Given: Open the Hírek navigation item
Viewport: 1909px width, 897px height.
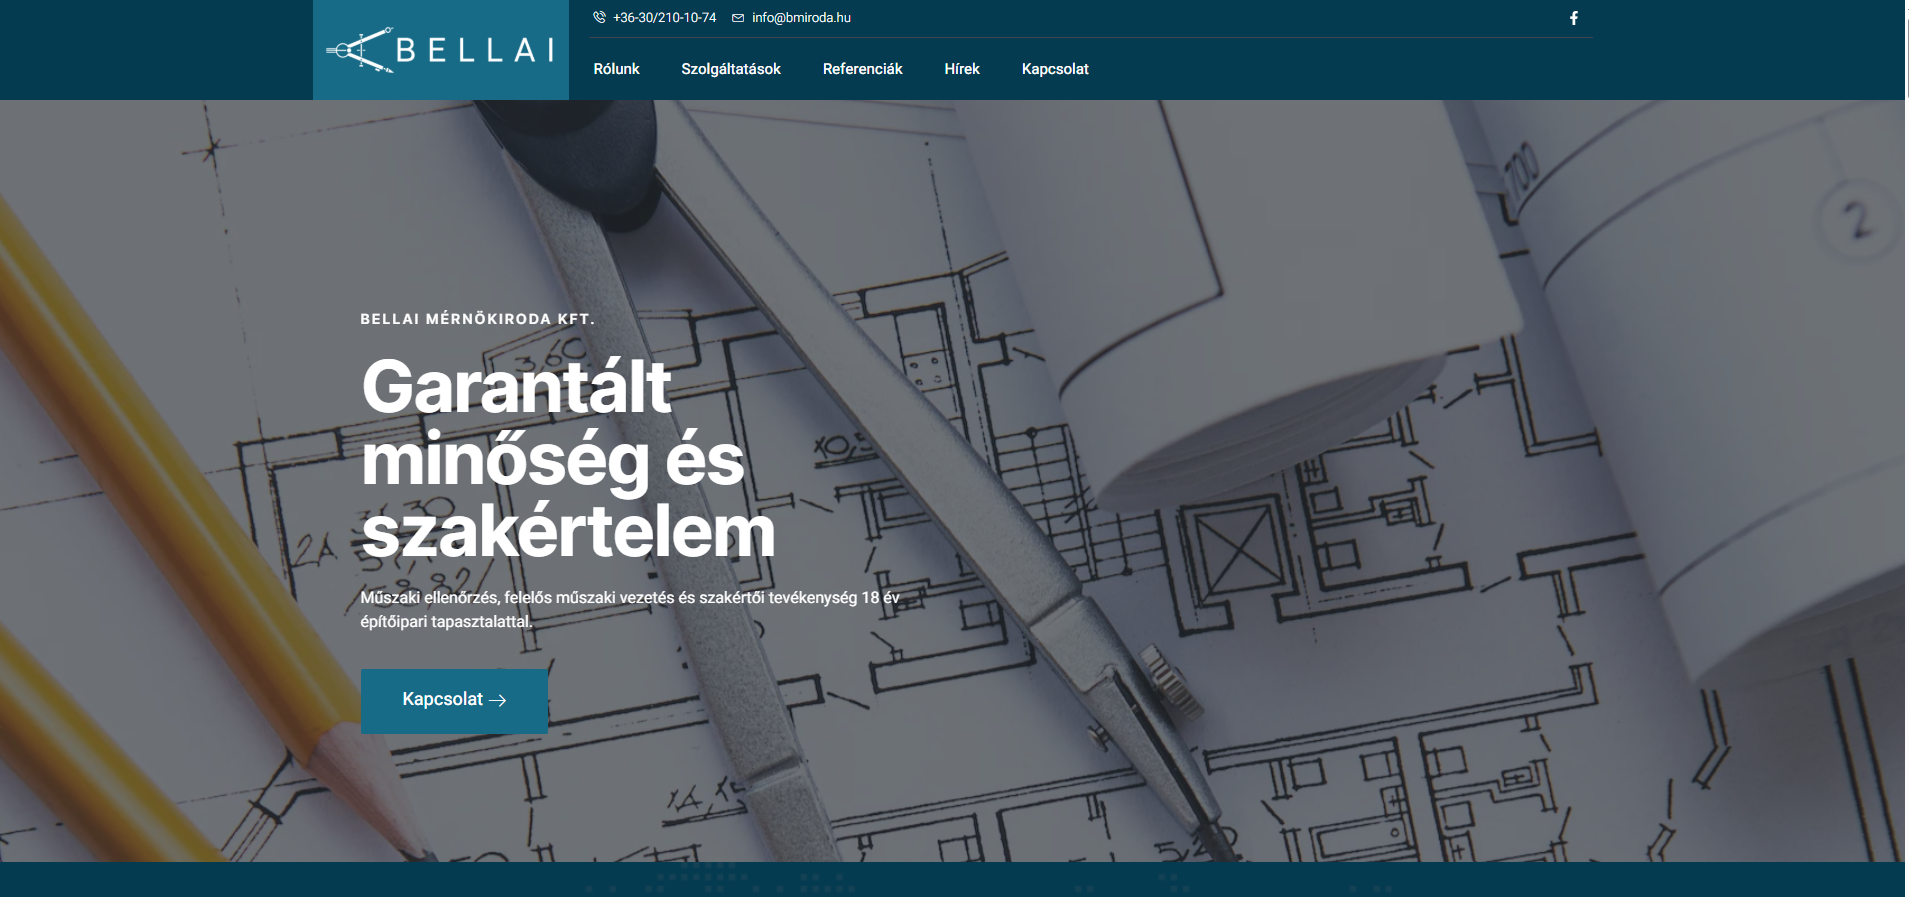Looking at the screenshot, I should [962, 69].
